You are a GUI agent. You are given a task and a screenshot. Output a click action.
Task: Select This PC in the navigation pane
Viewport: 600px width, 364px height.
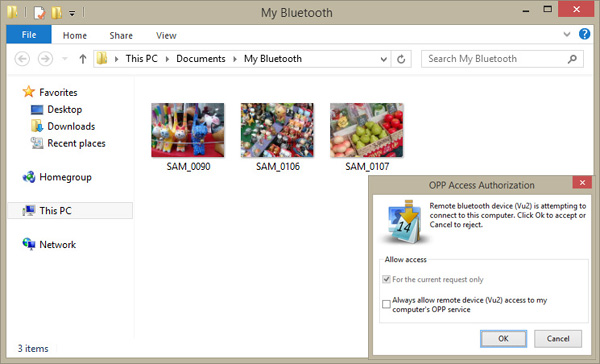click(70, 211)
